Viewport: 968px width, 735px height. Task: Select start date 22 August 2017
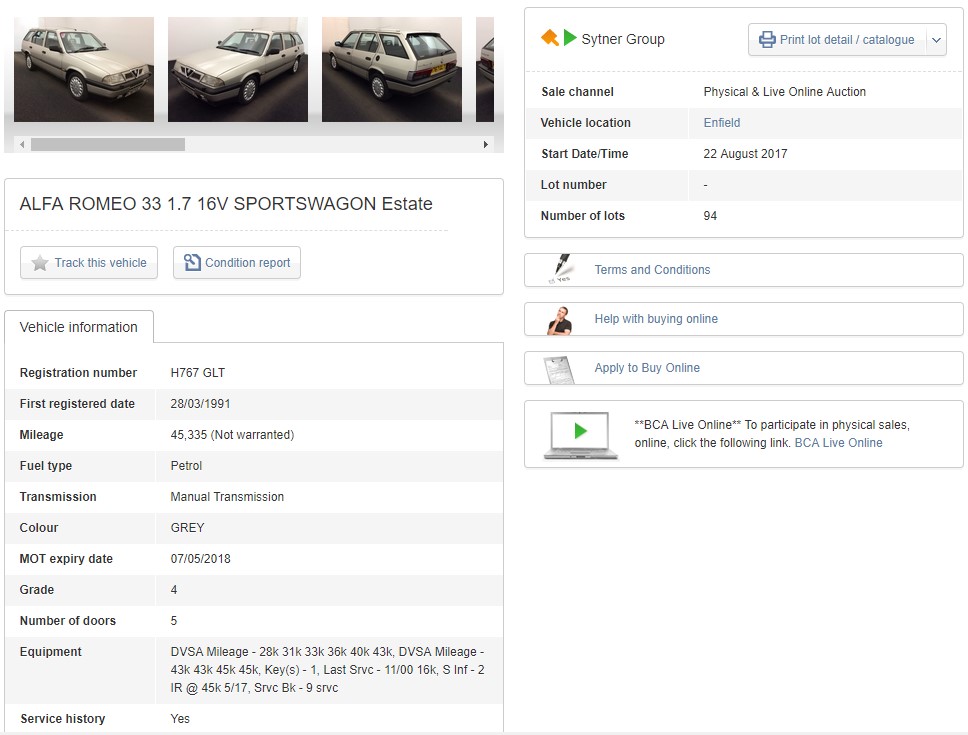pos(745,154)
